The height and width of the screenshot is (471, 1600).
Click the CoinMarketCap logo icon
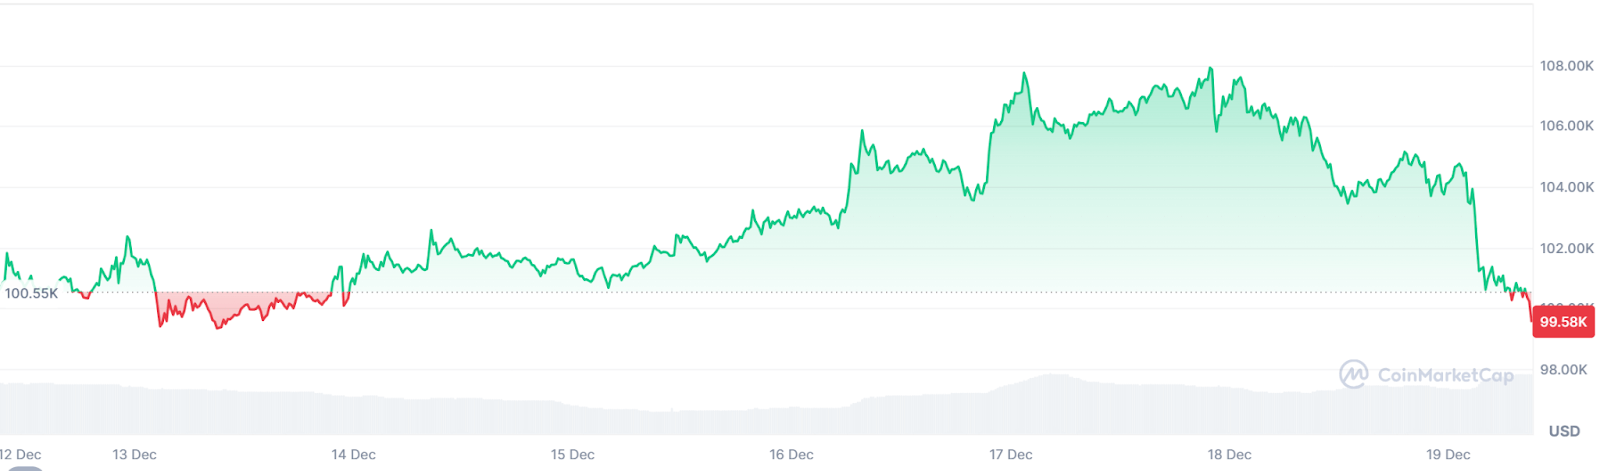click(x=1353, y=375)
